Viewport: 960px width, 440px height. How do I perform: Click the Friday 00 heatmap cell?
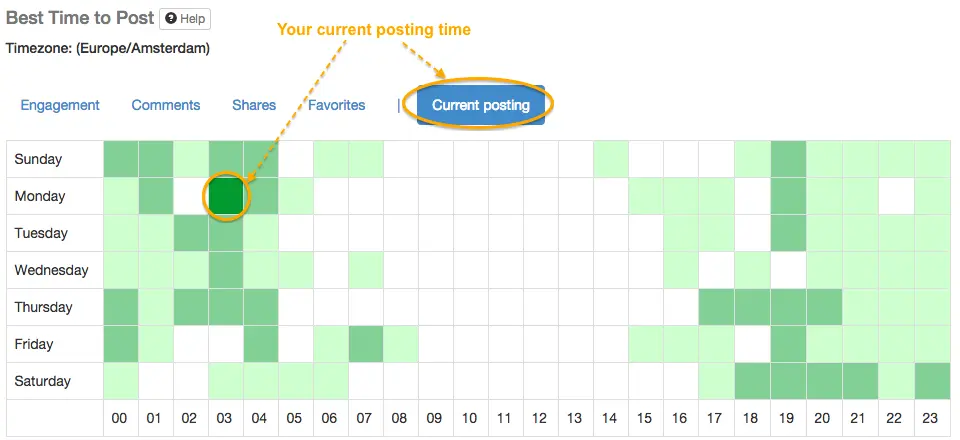tap(121, 344)
